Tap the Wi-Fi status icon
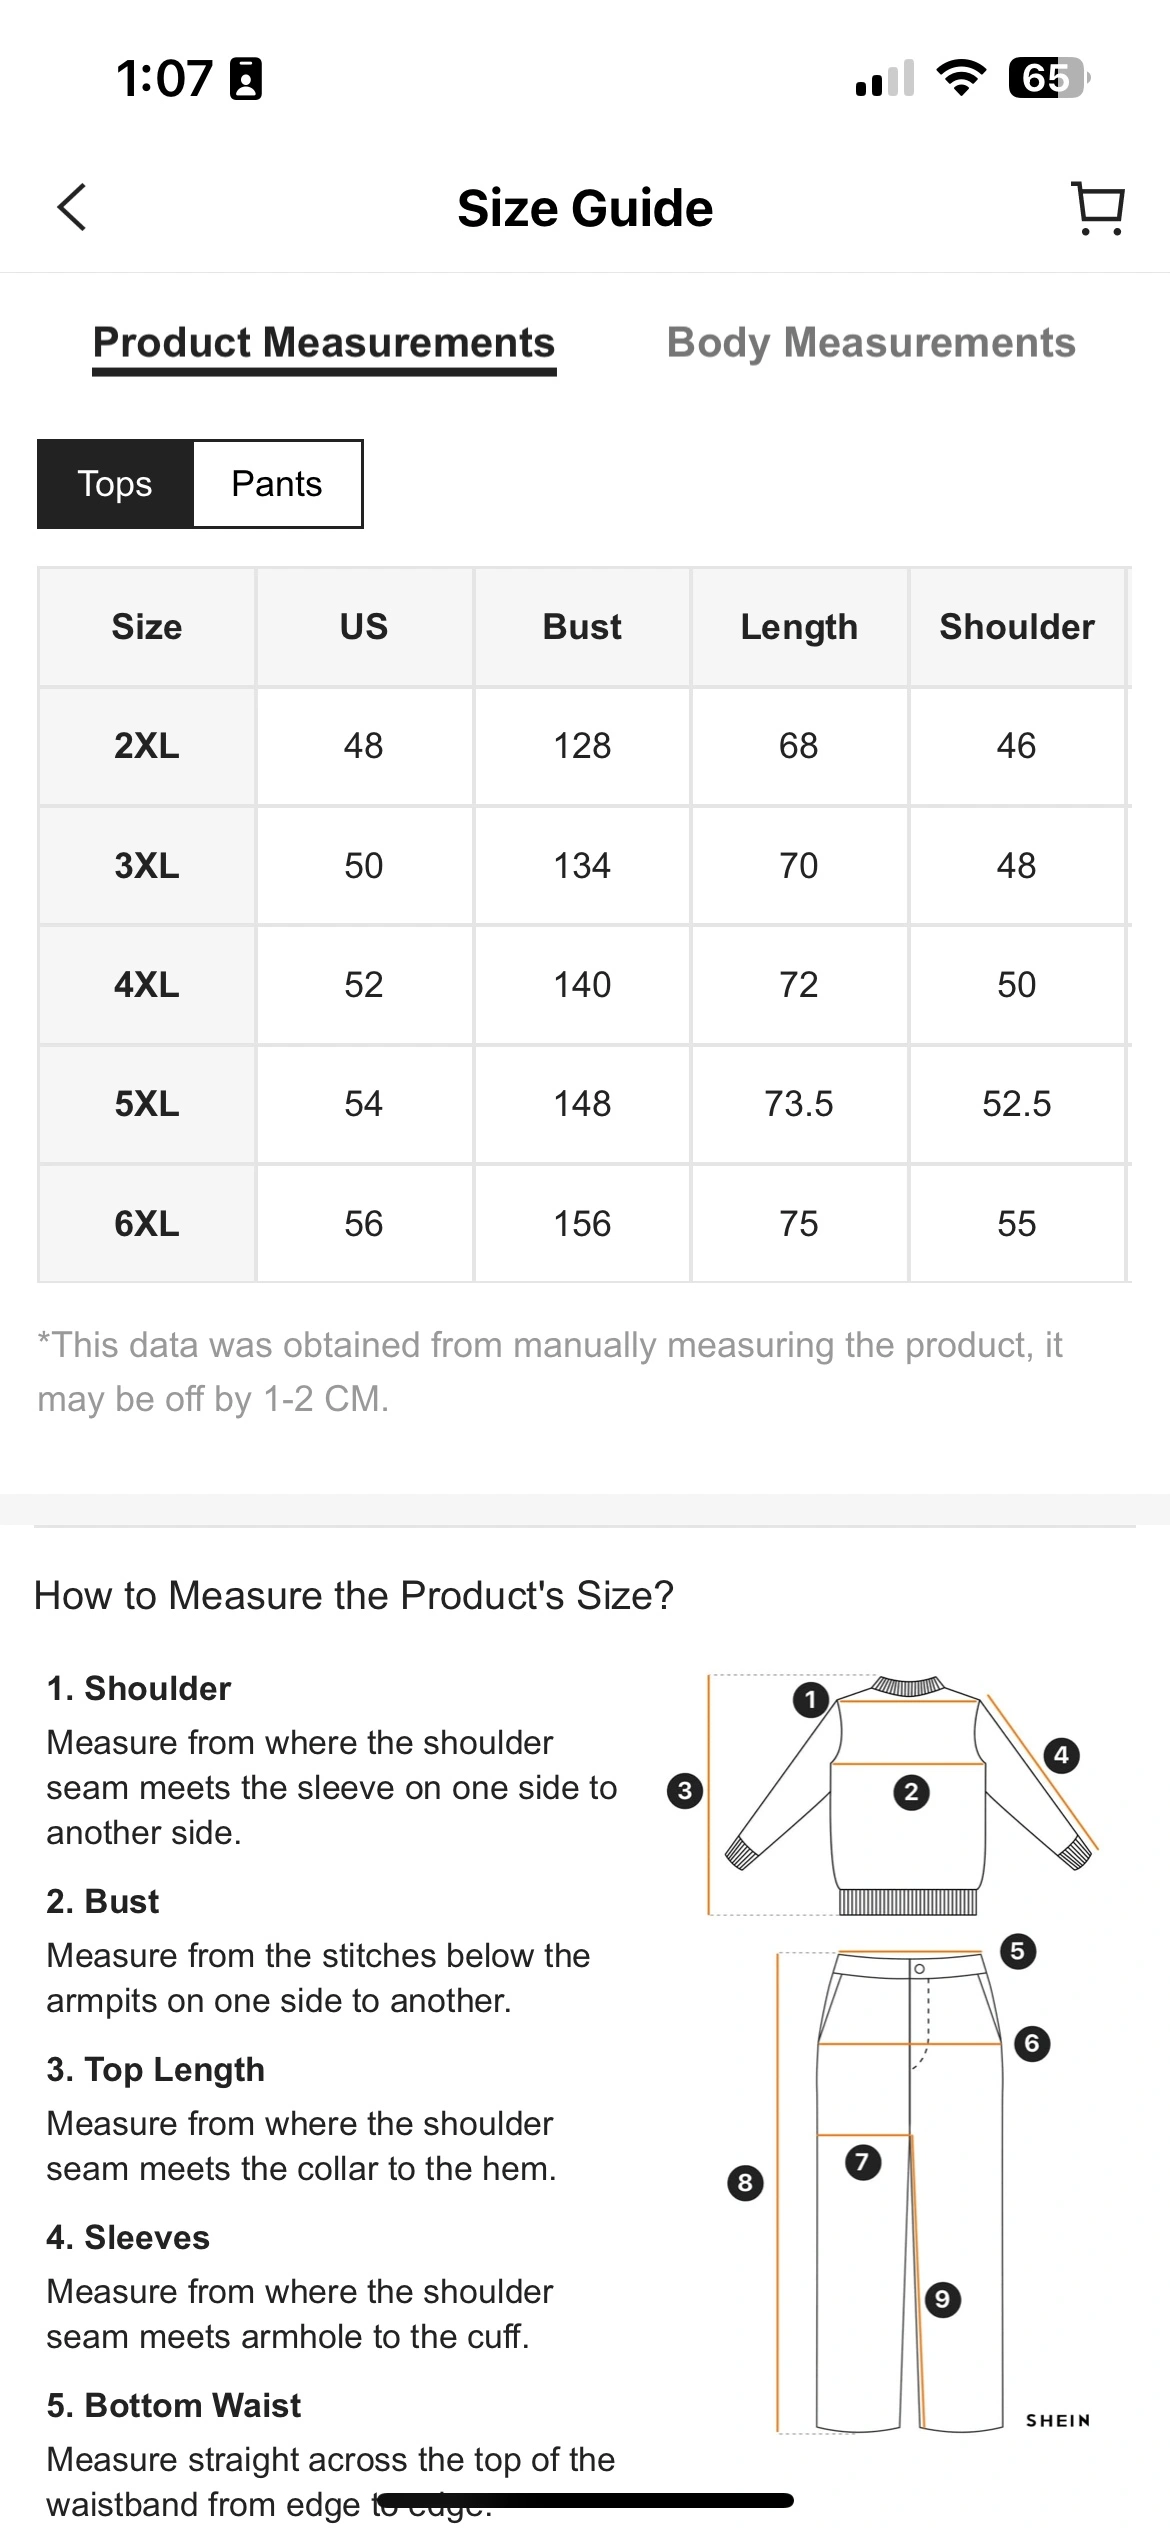 point(960,78)
